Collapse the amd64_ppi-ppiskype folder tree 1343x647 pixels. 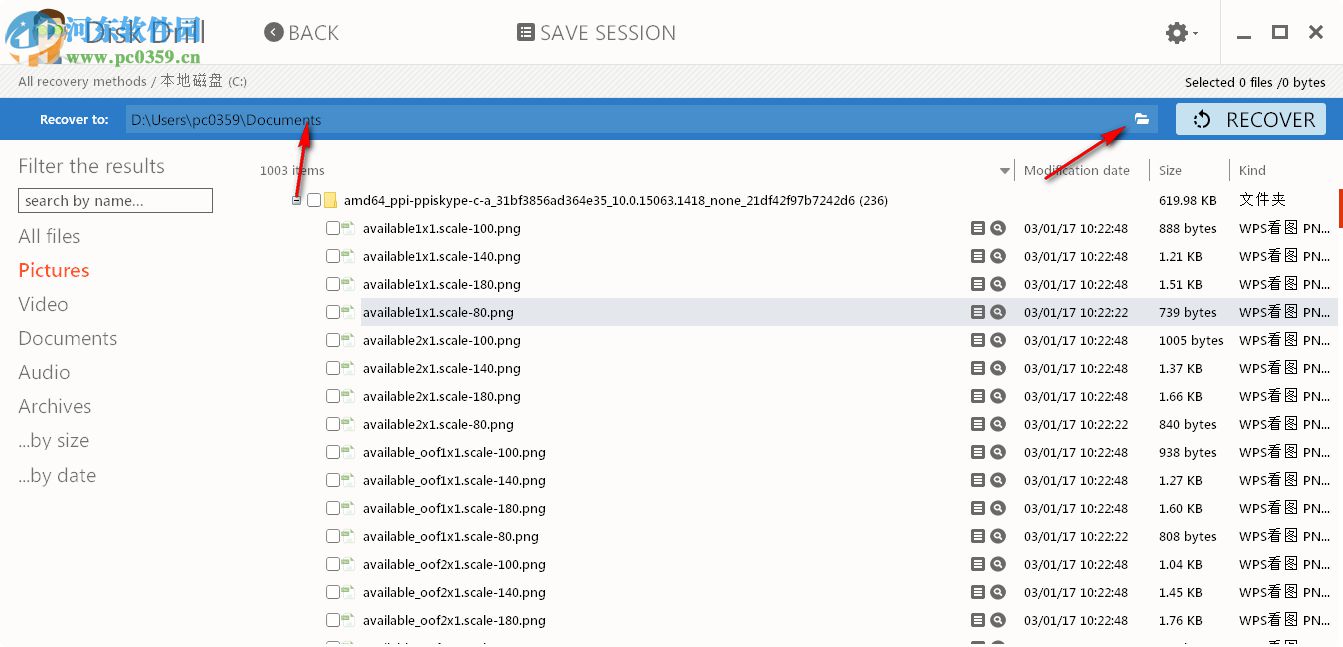tap(296, 200)
